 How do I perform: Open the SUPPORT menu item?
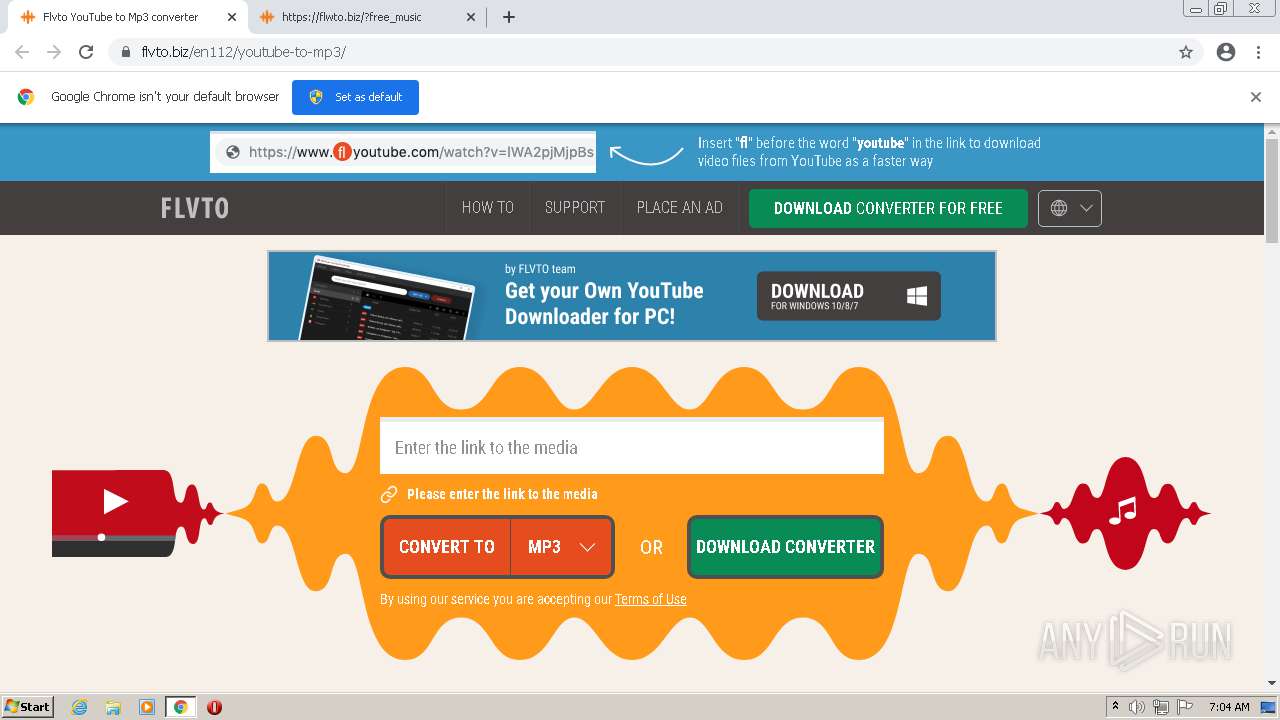click(575, 208)
